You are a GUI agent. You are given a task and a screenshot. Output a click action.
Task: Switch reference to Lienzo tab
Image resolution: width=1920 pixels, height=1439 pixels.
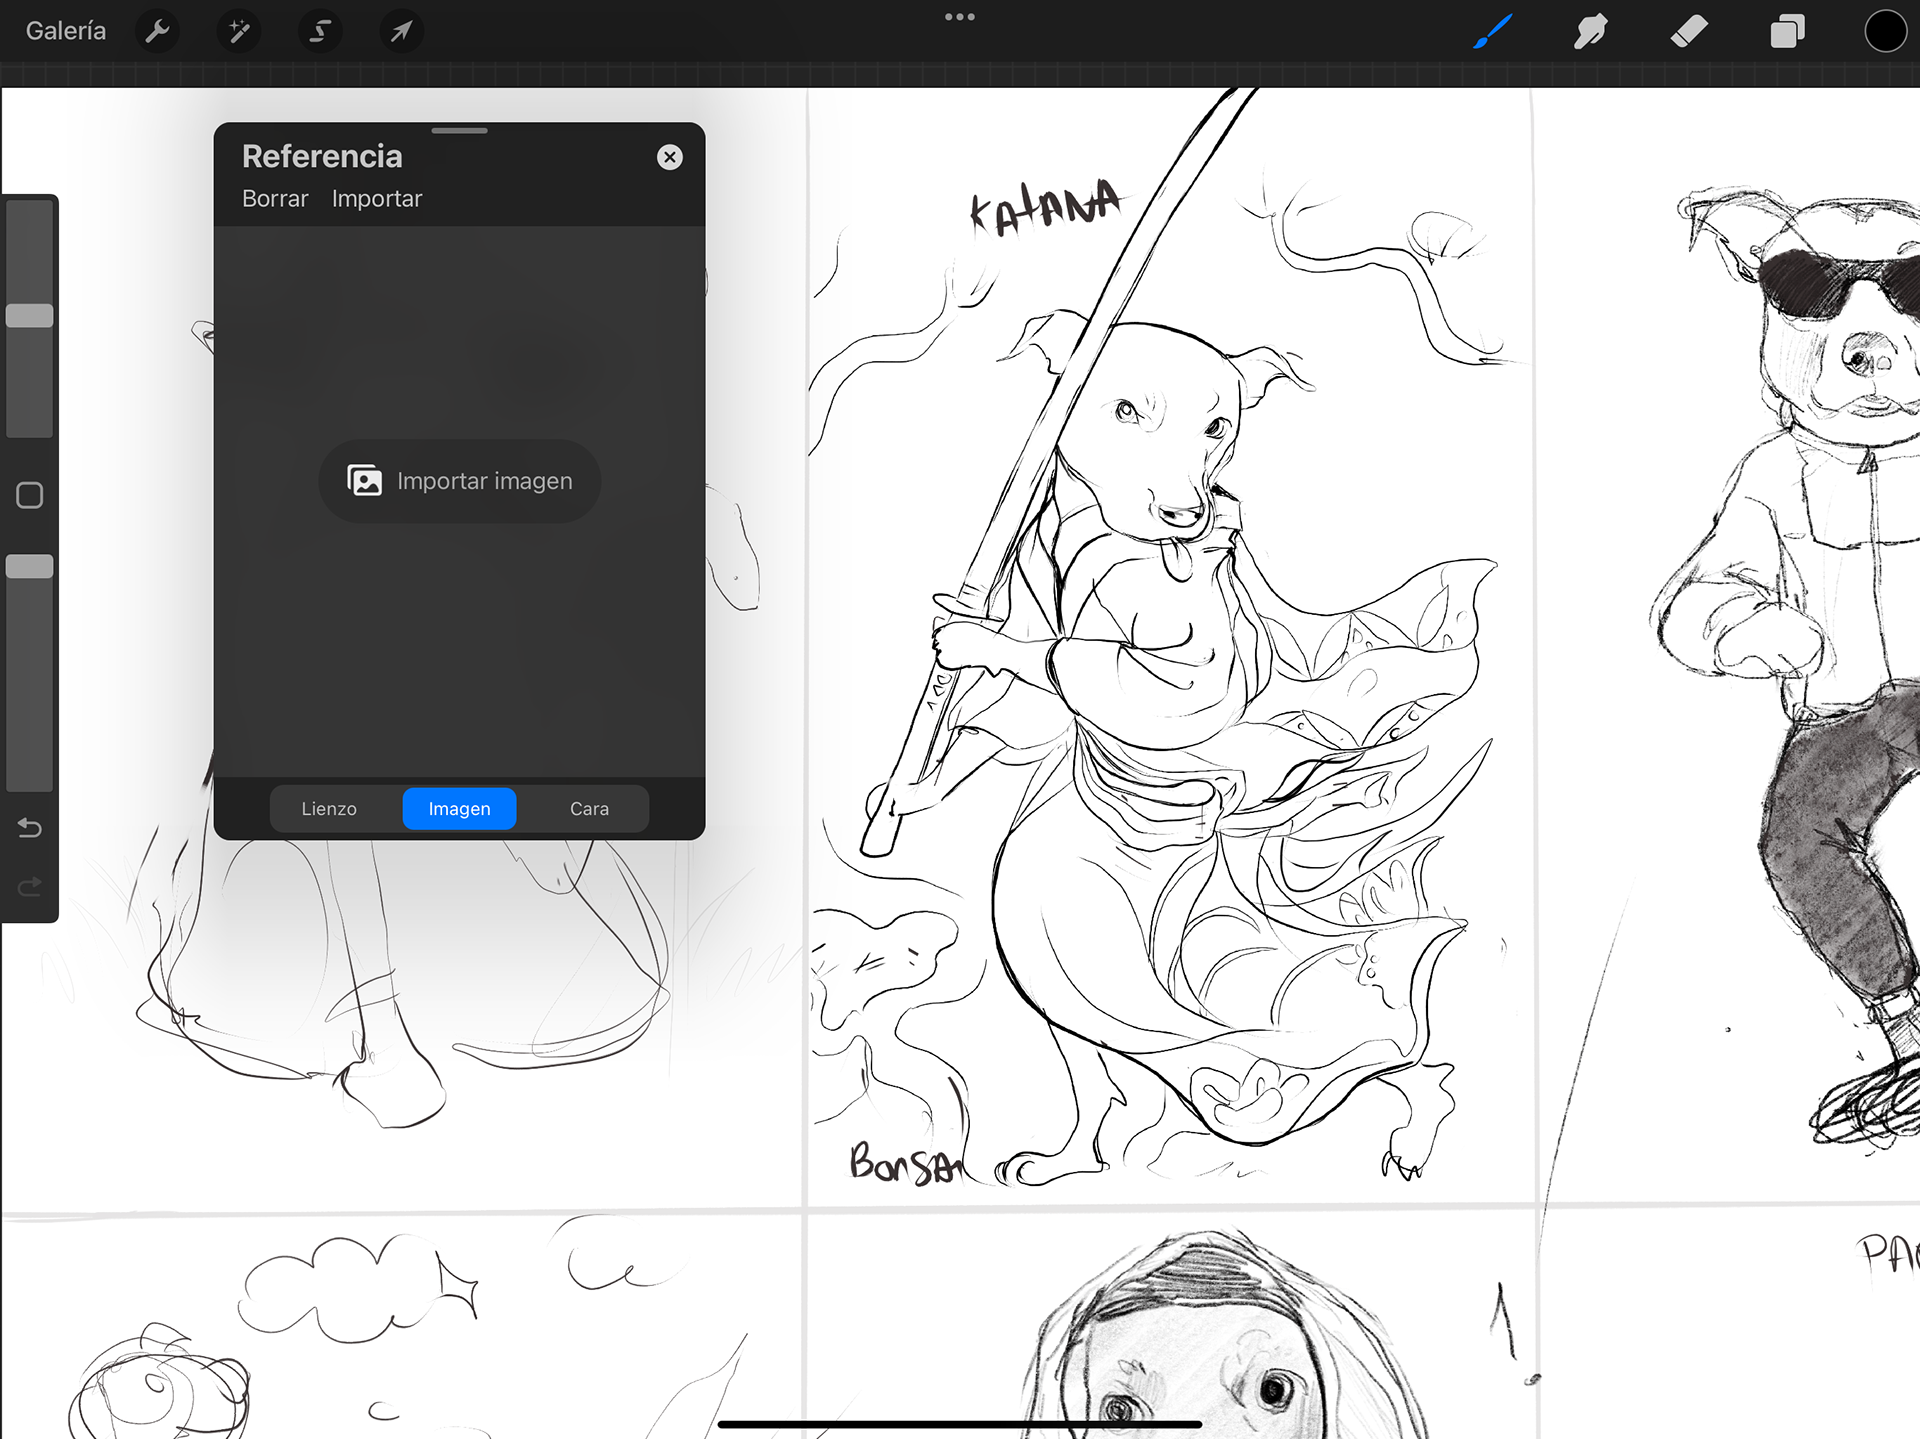329,808
